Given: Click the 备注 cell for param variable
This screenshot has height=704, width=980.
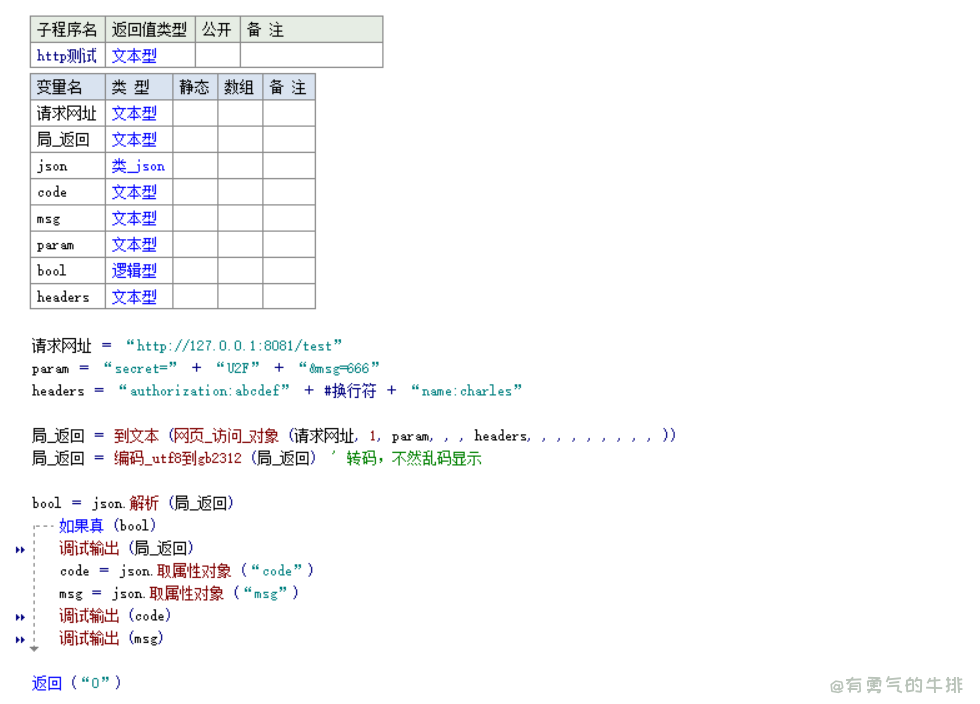Looking at the screenshot, I should click(x=288, y=245).
